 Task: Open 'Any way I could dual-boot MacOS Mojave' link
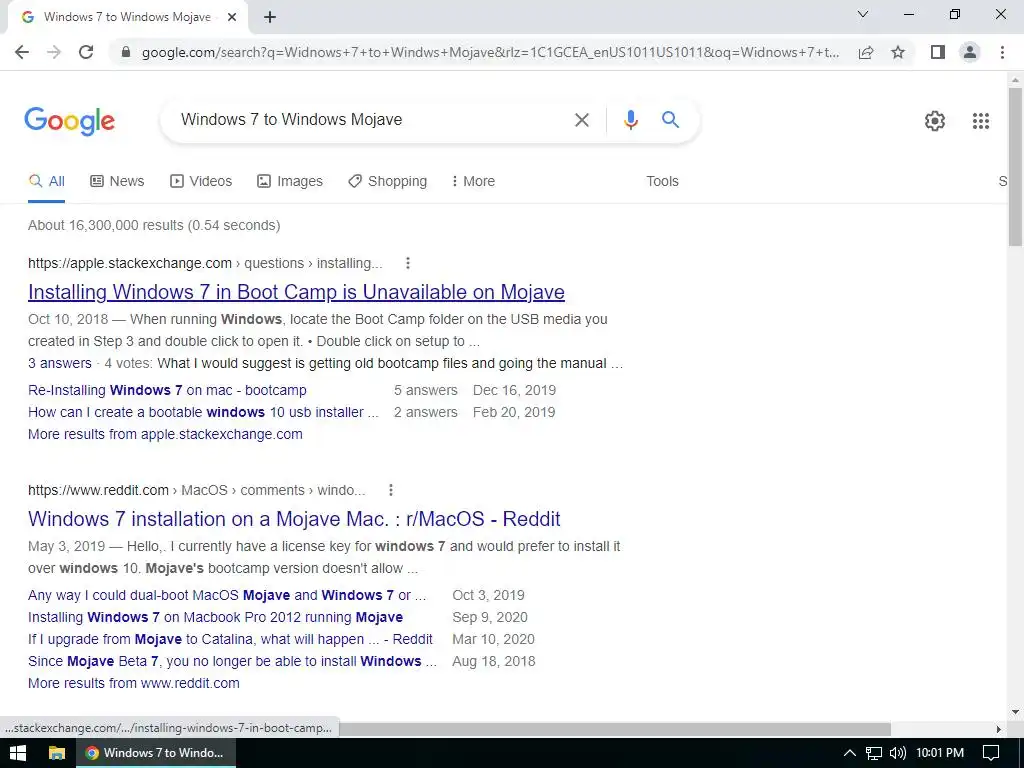(x=227, y=595)
